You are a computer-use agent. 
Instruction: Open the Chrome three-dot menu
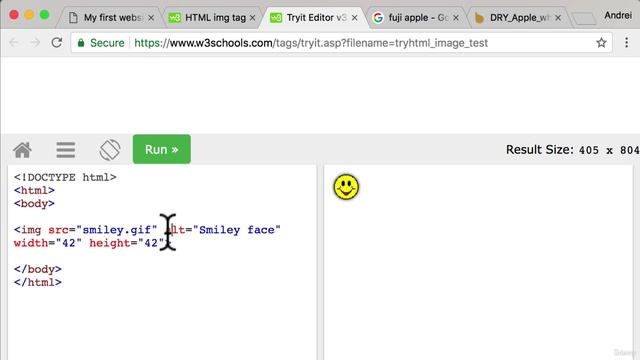[x=627, y=42]
